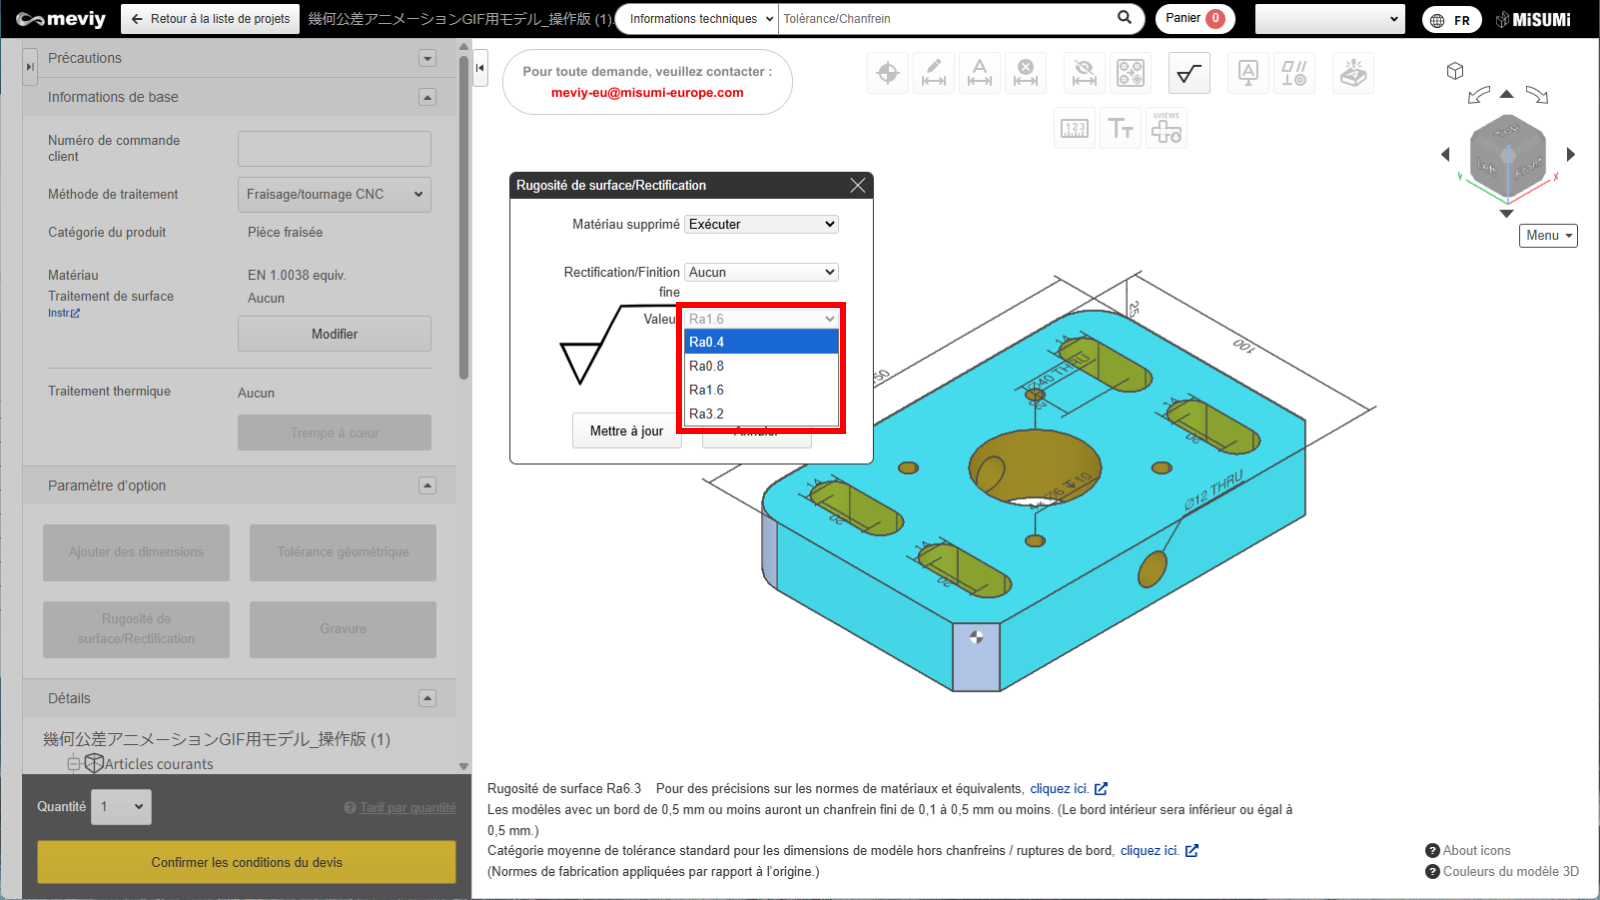
Task: Open the geometric tolerance symbols tool
Action: pyautogui.click(x=1293, y=73)
